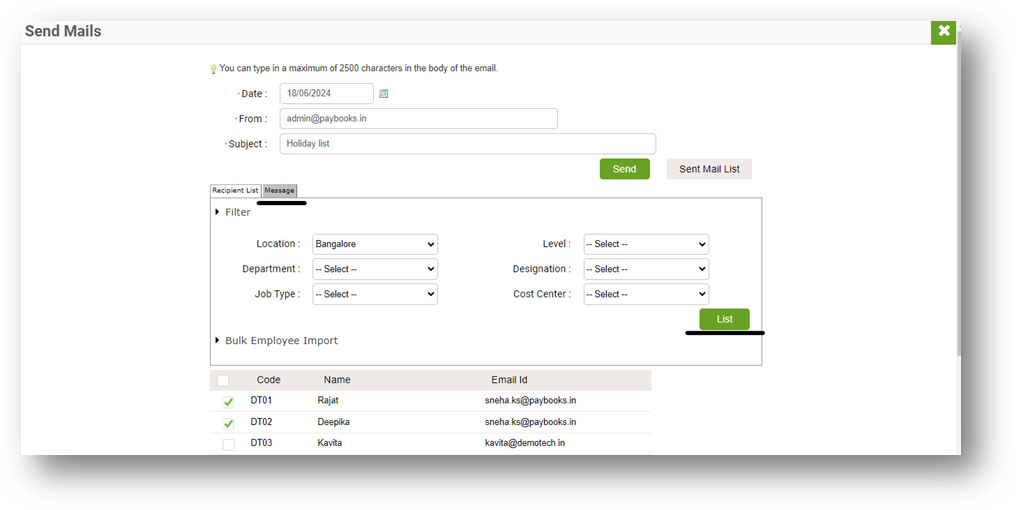
Task: Select the DT03 code cell
Action: pos(261,443)
